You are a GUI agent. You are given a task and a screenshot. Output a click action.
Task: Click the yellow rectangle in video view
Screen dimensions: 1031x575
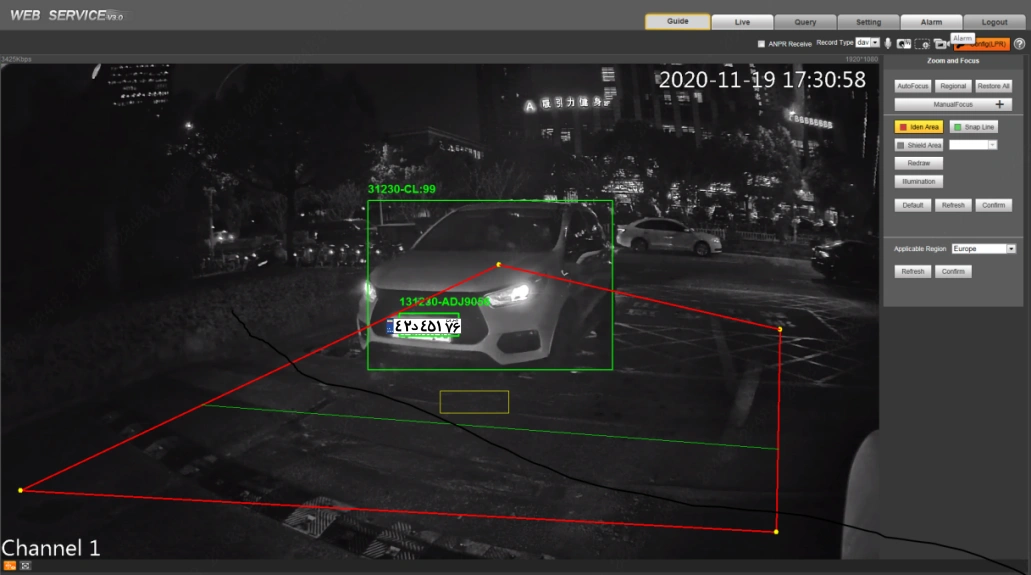(474, 402)
